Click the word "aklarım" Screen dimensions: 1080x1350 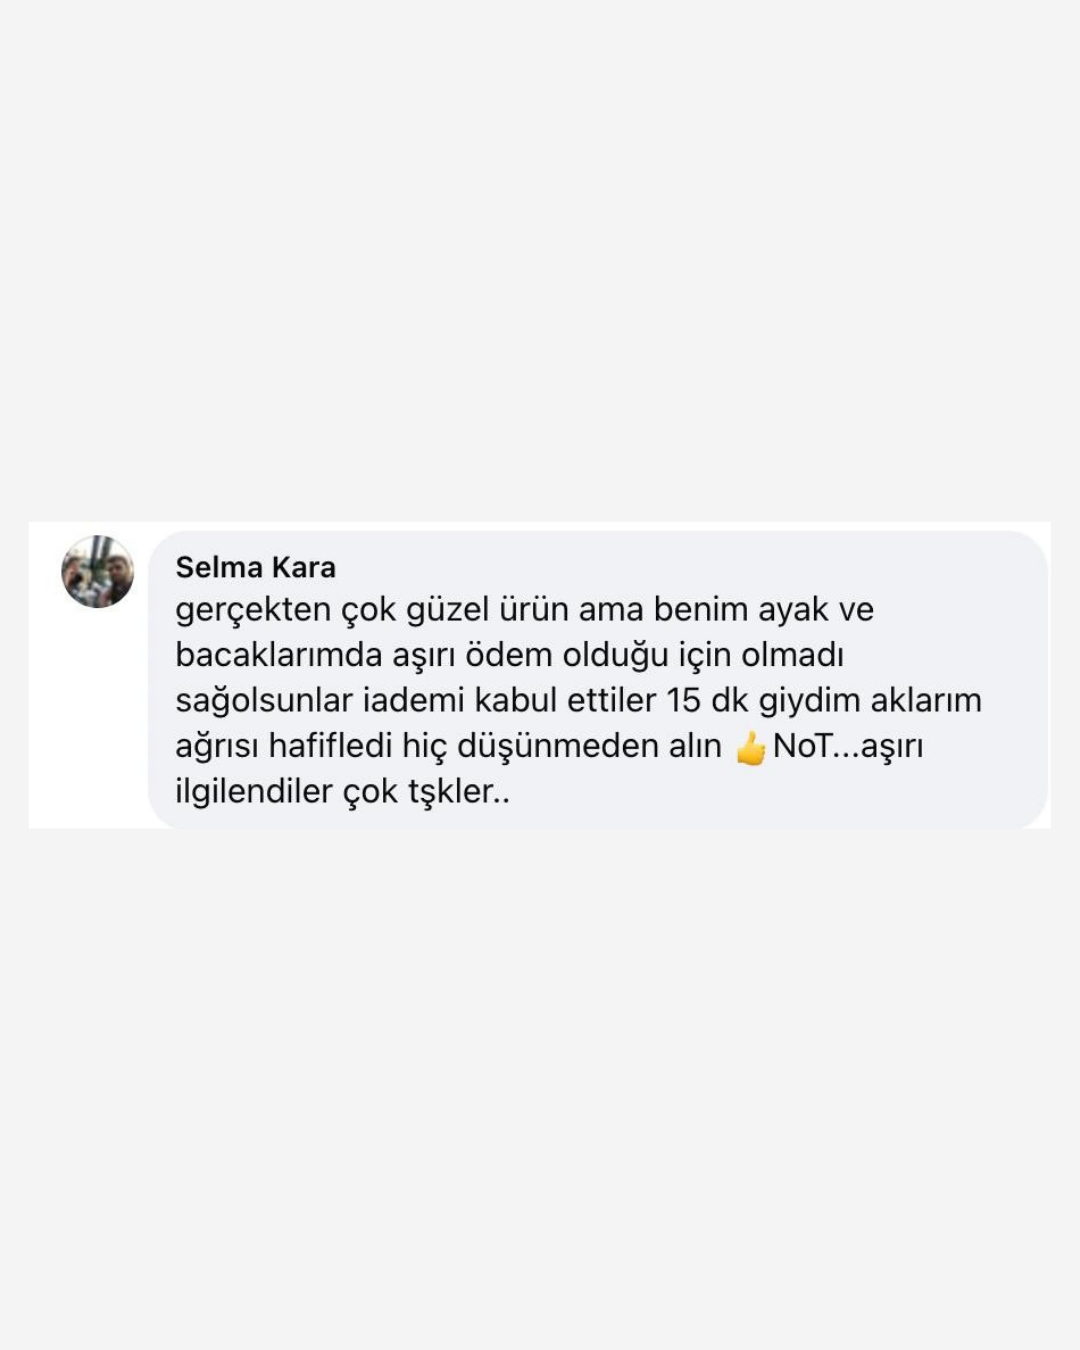[x=926, y=701]
